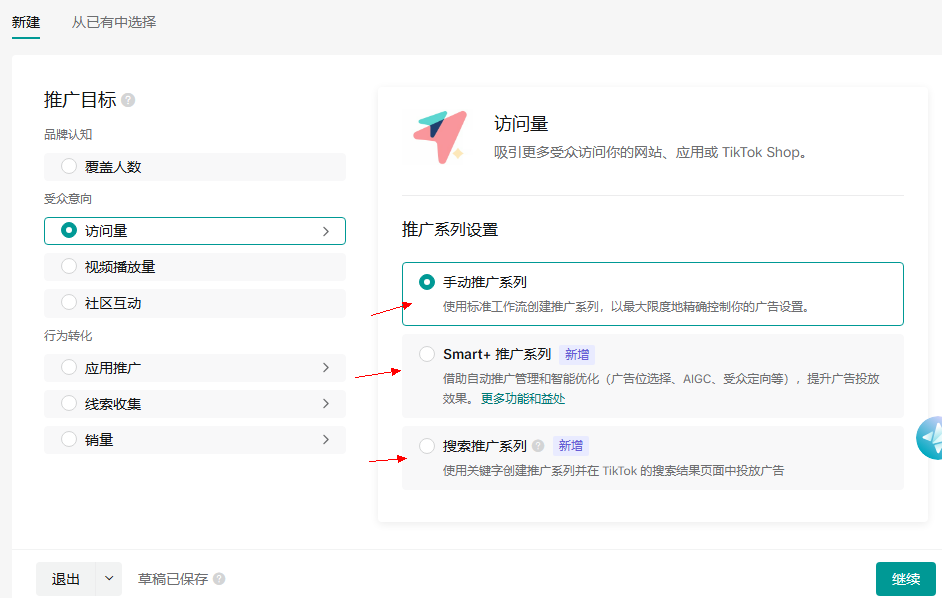Screen dimensions: 942x598
Task: Click the 继续 button
Action: tap(905, 579)
